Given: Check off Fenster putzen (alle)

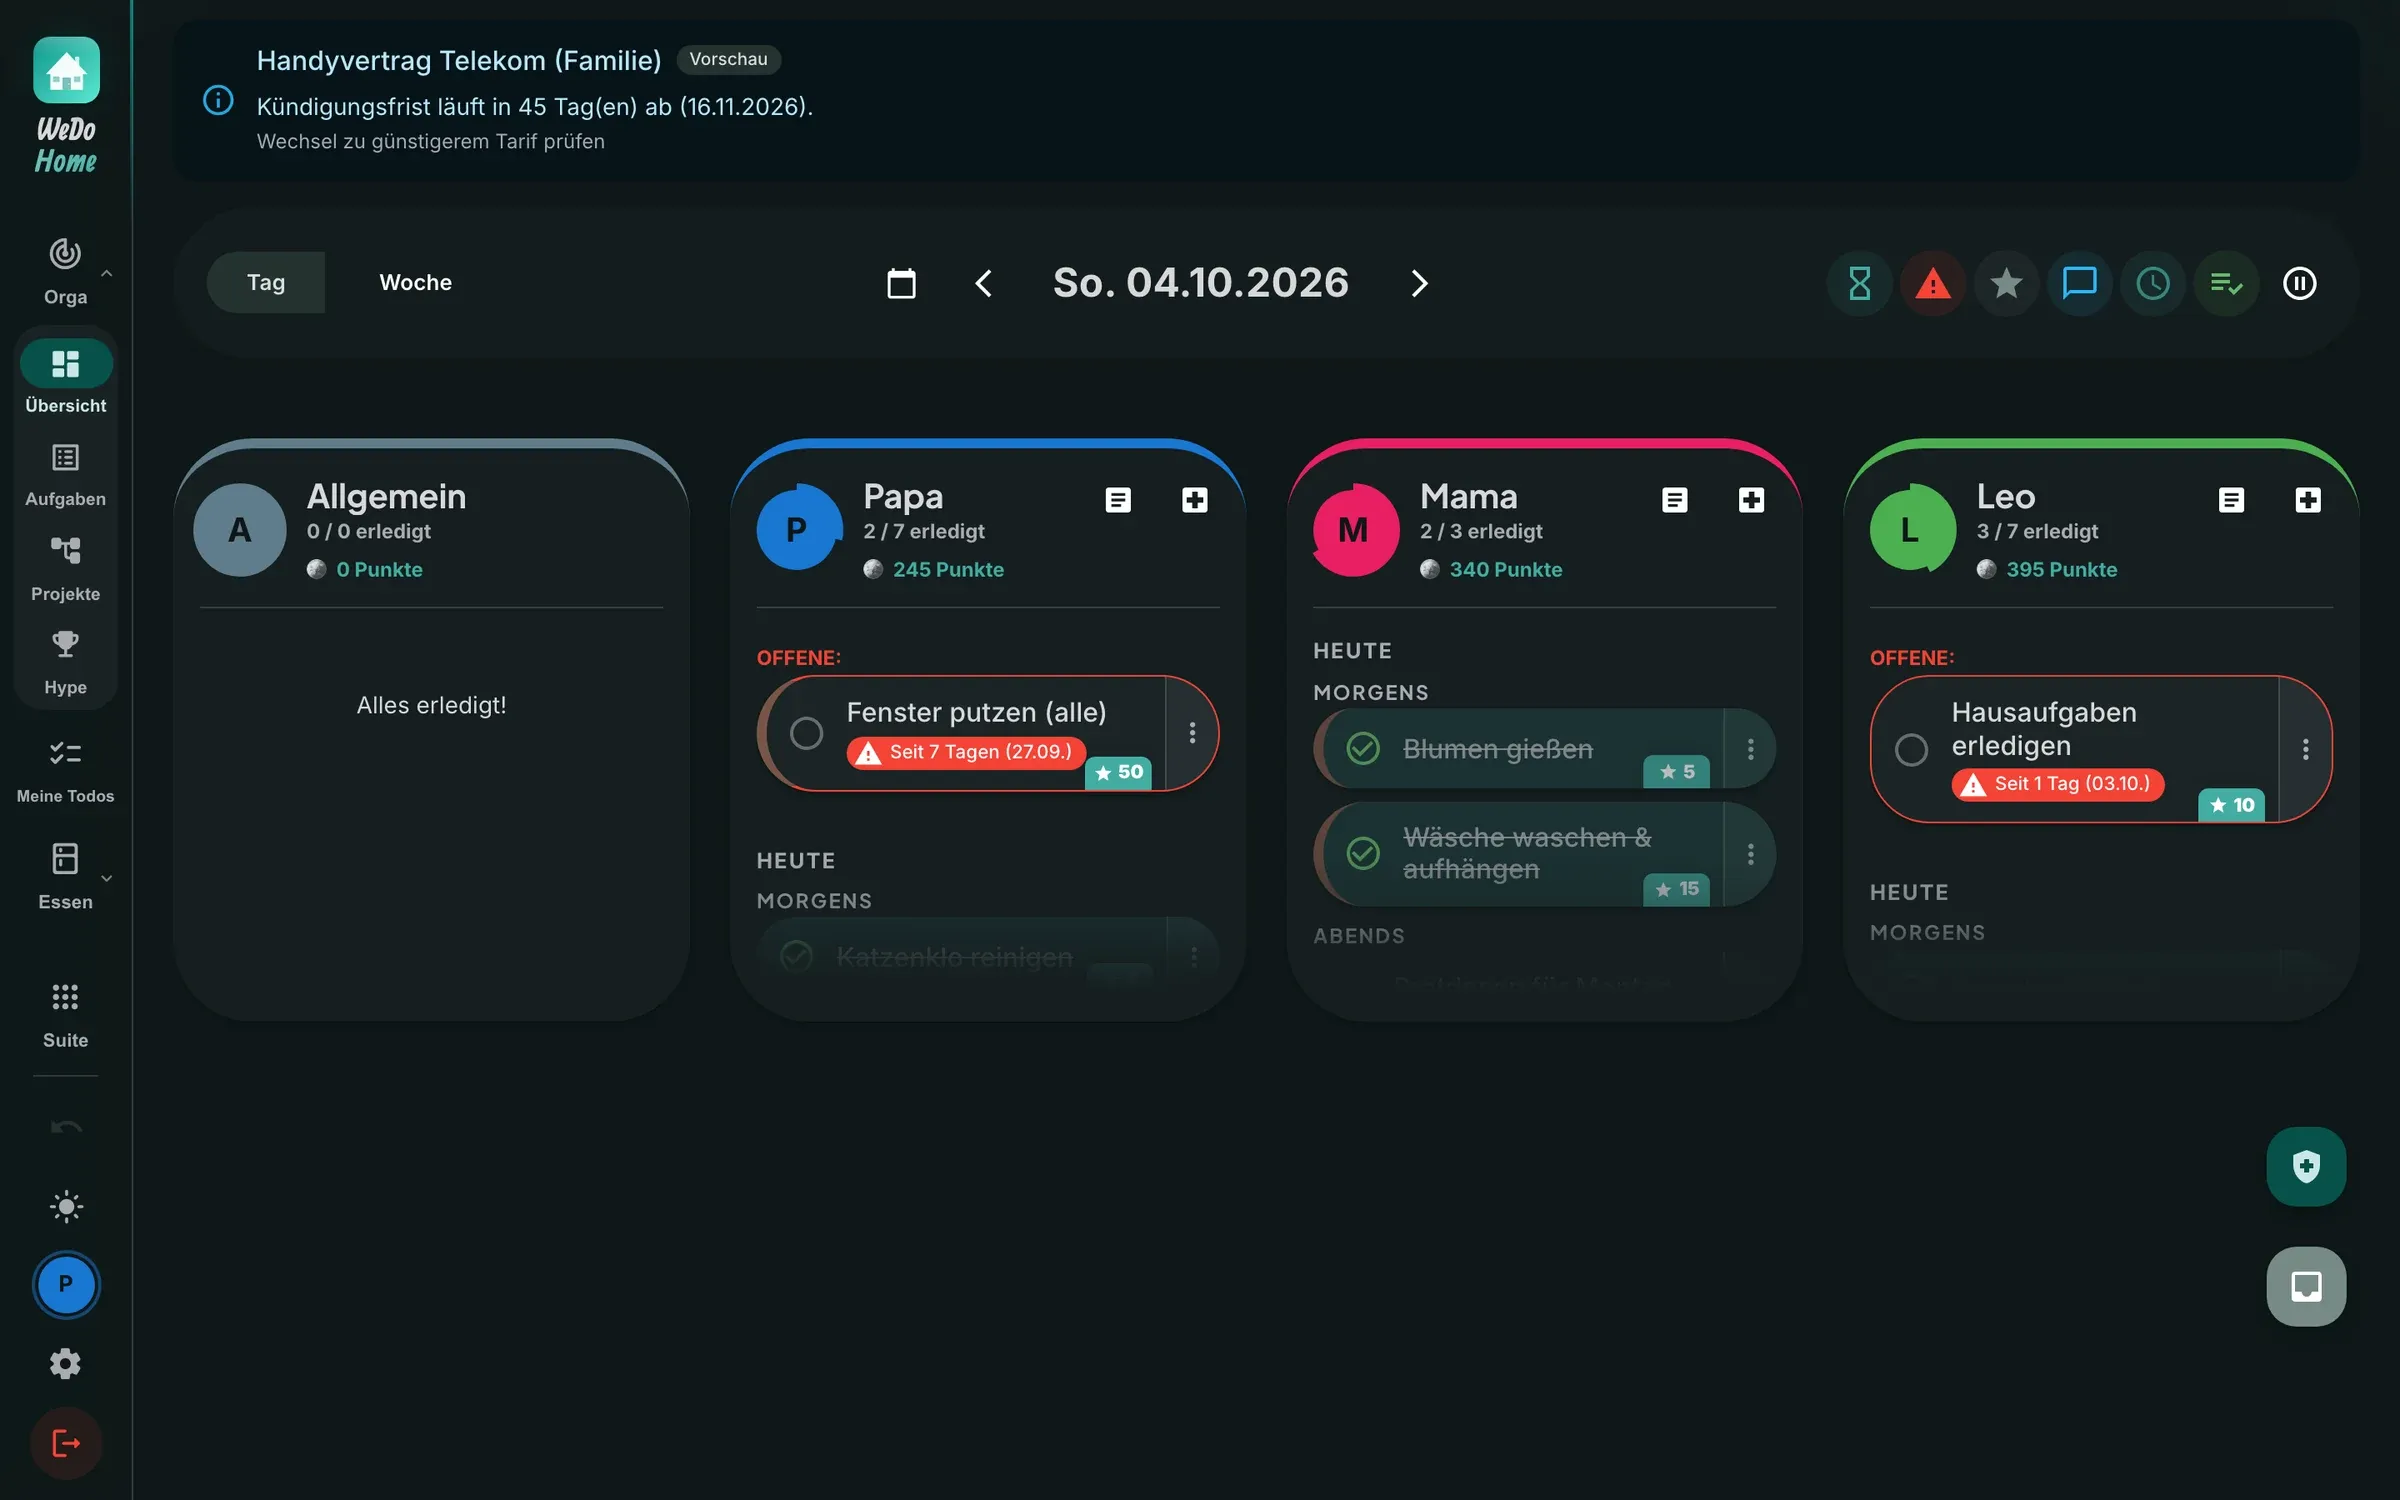Looking at the screenshot, I should [806, 733].
